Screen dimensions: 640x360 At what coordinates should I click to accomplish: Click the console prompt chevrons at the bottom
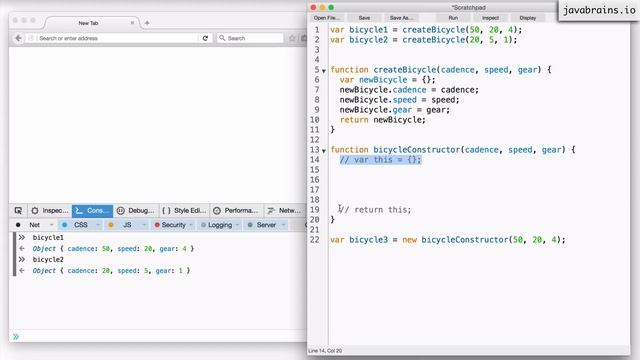pyautogui.click(x=16, y=337)
